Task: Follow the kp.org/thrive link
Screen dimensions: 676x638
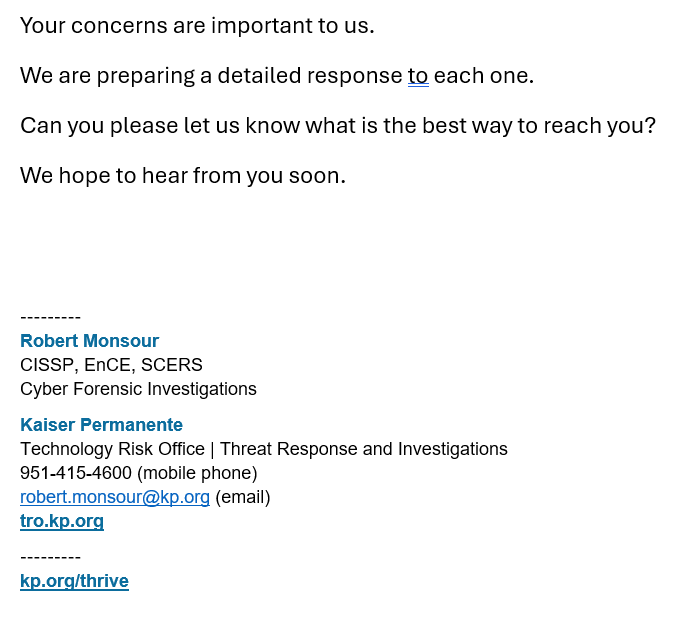Action: [74, 581]
